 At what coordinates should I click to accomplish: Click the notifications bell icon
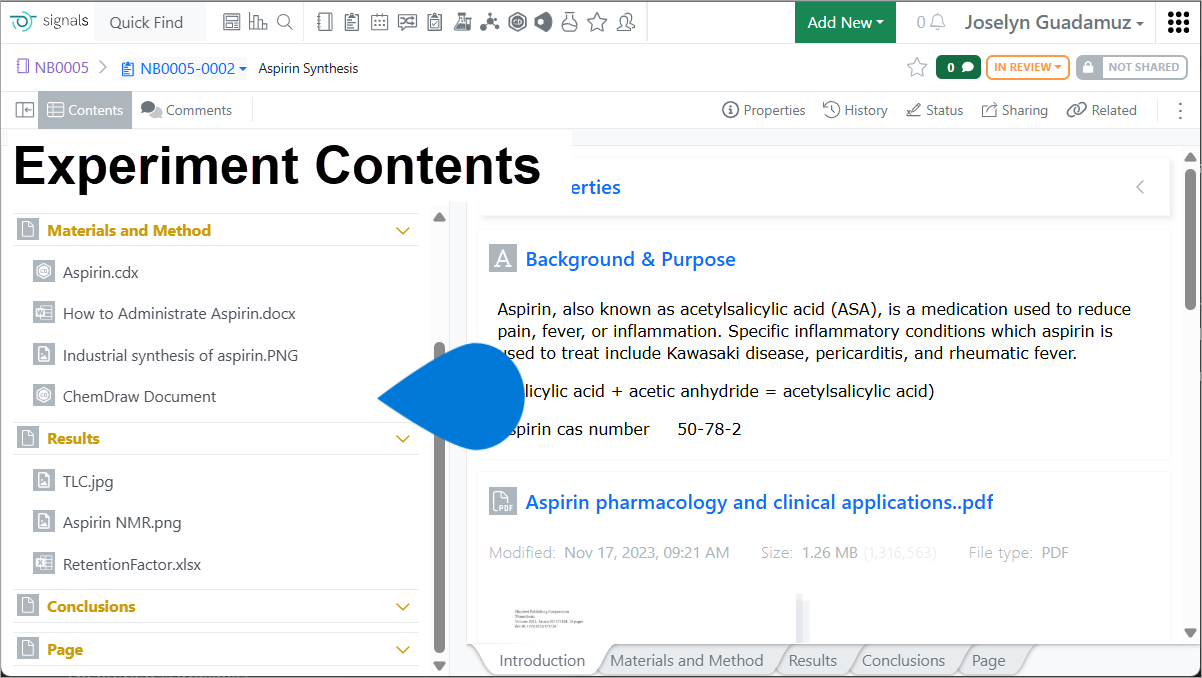tap(937, 22)
